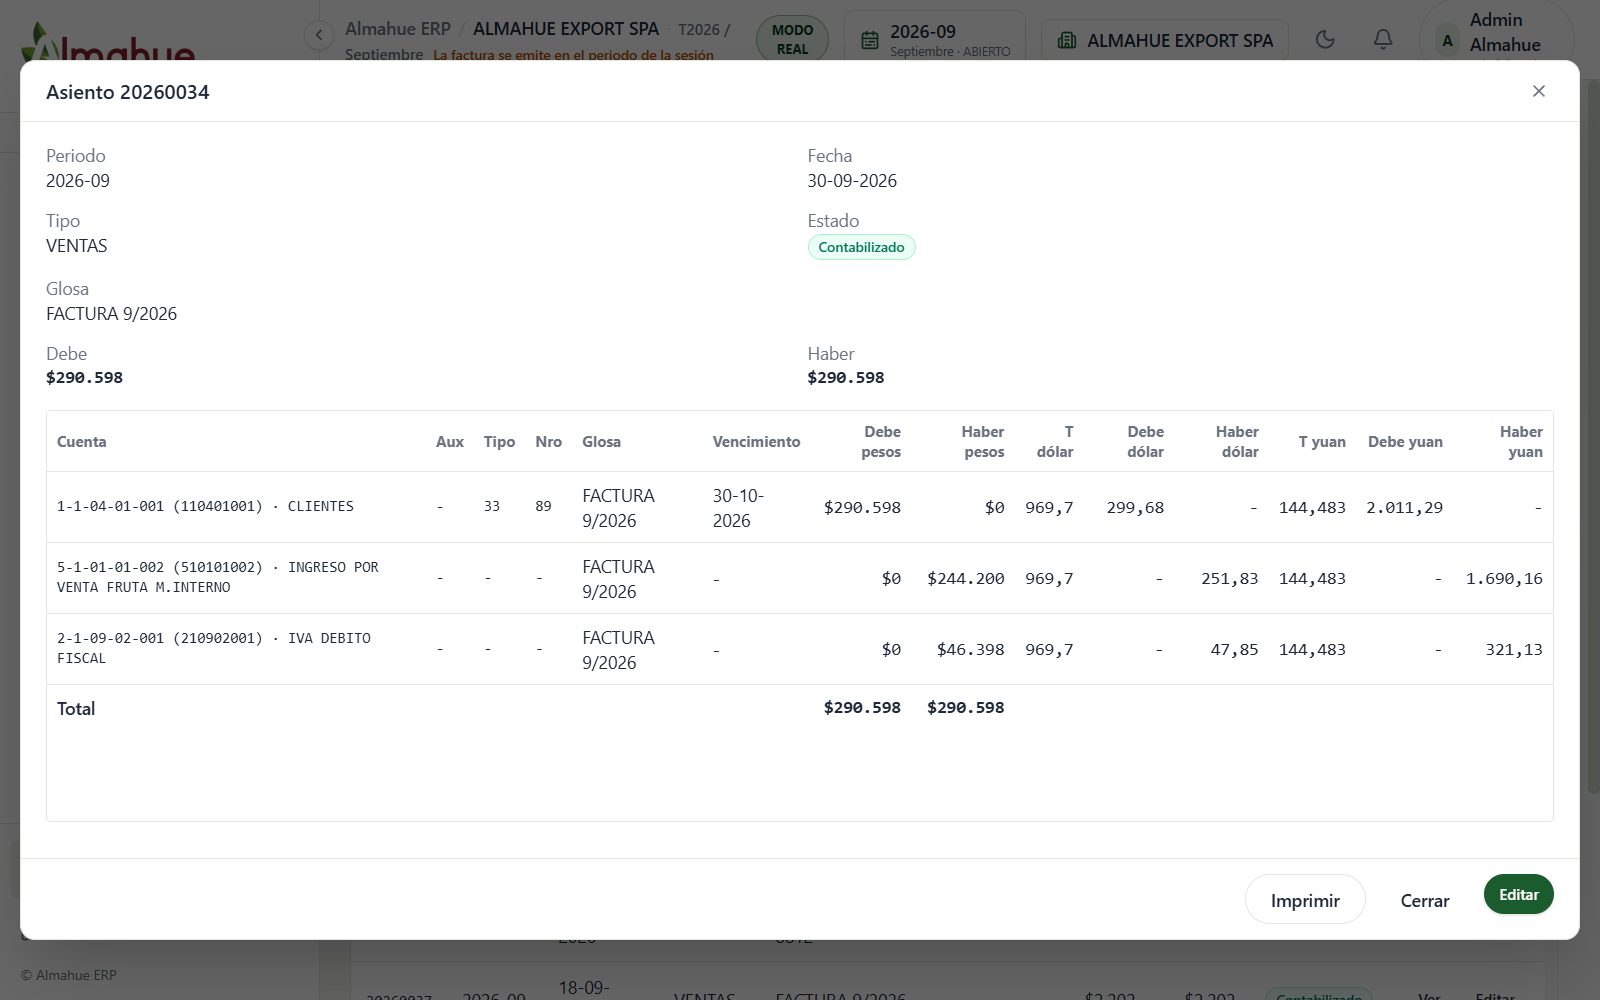The height and width of the screenshot is (1000, 1600).
Task: Collapse sidebar with chevron-left icon
Action: tap(319, 35)
